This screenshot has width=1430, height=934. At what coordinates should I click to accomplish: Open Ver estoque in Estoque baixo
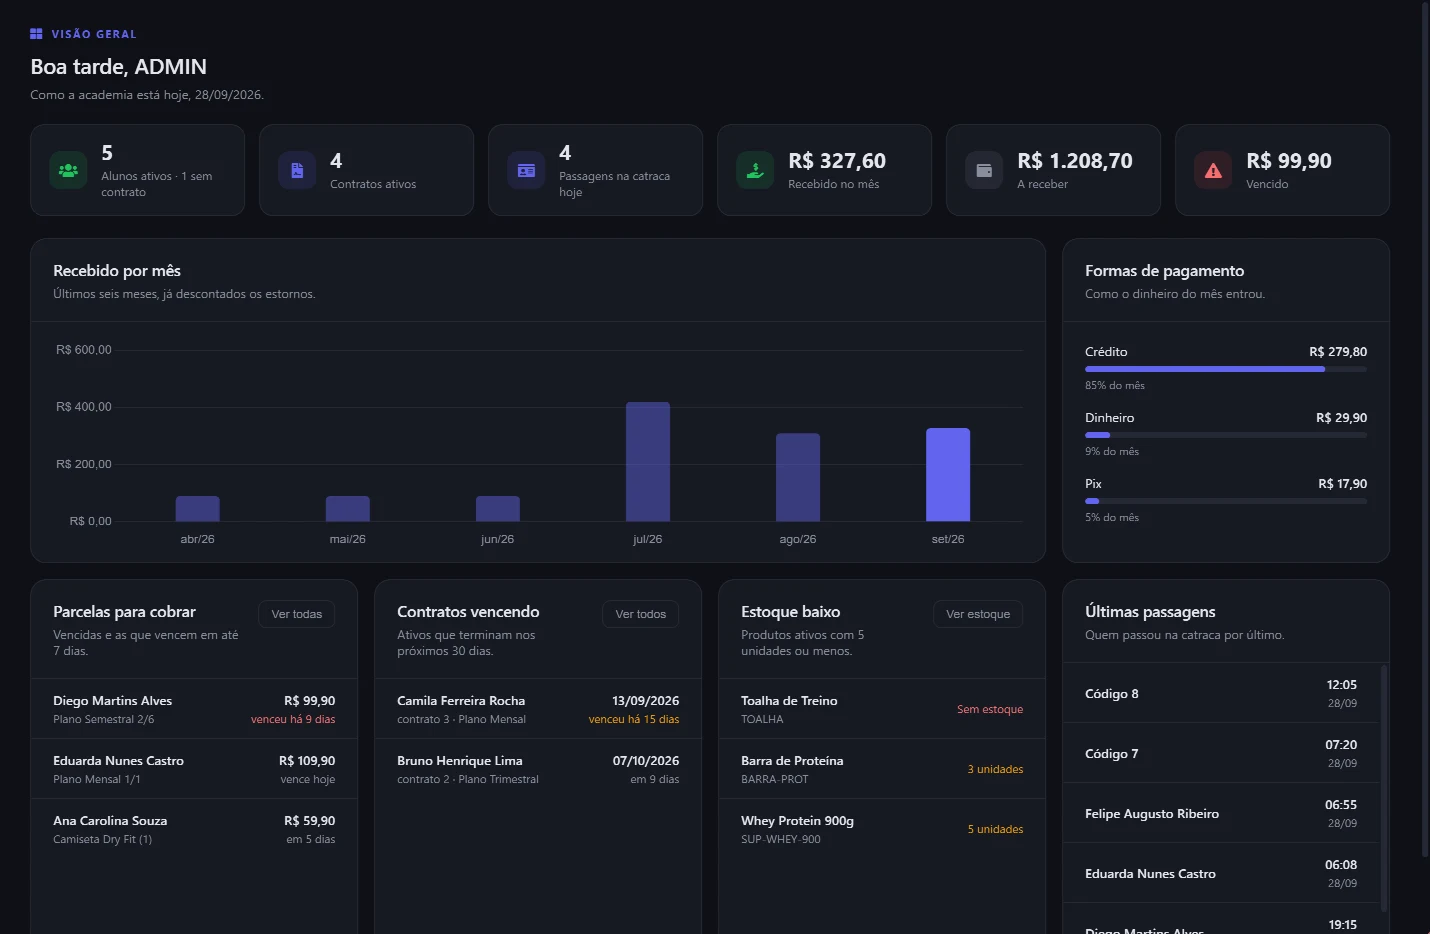(x=978, y=614)
